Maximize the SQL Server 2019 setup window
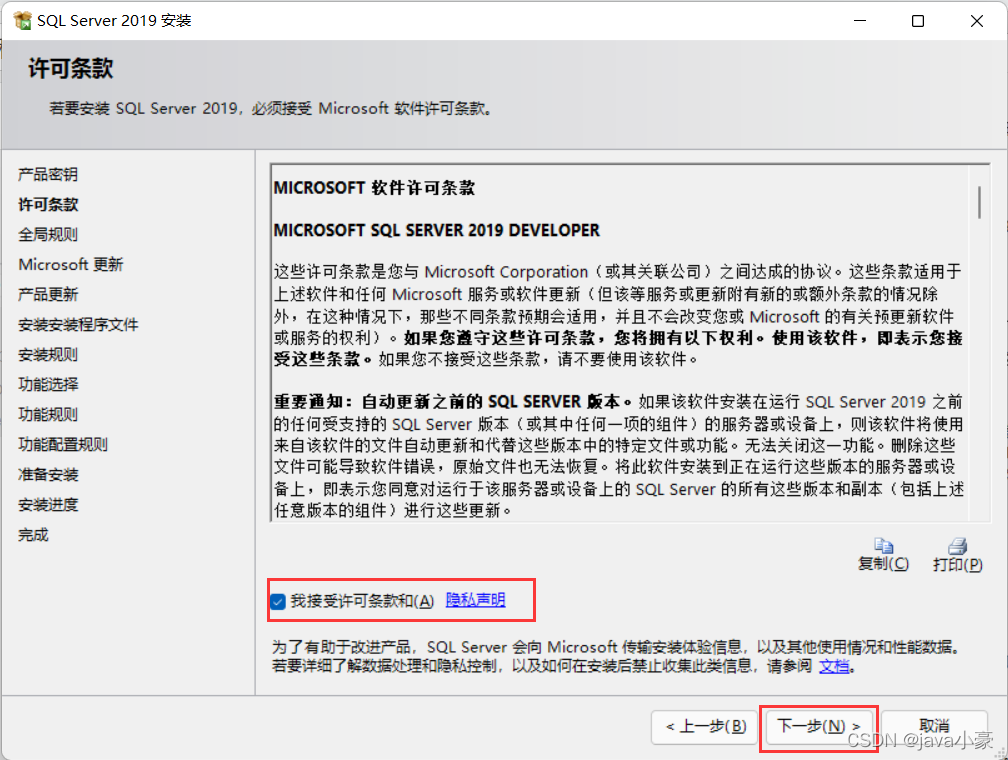This screenshot has width=1008, height=760. 918,21
